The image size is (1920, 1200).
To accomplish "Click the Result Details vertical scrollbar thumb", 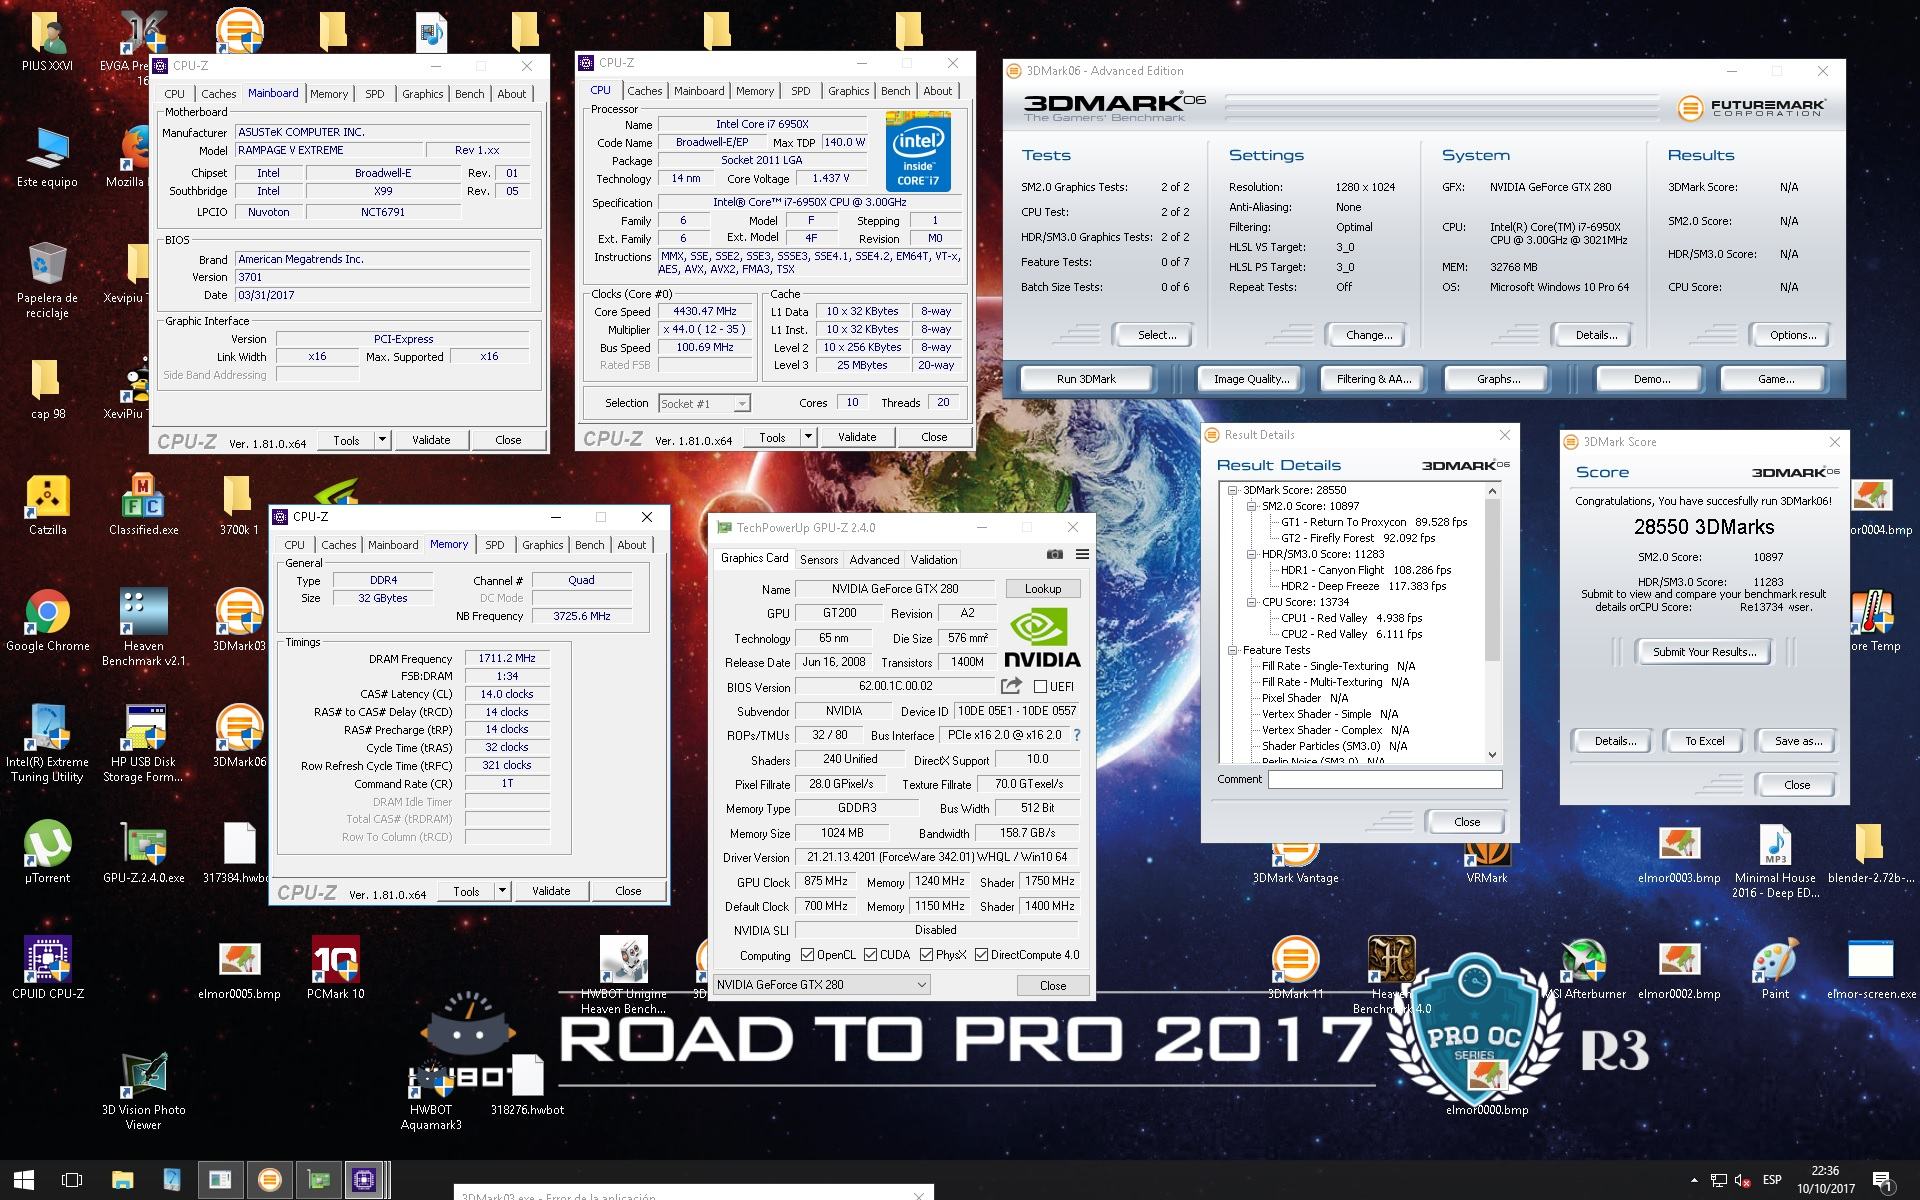I will tap(1492, 580).
